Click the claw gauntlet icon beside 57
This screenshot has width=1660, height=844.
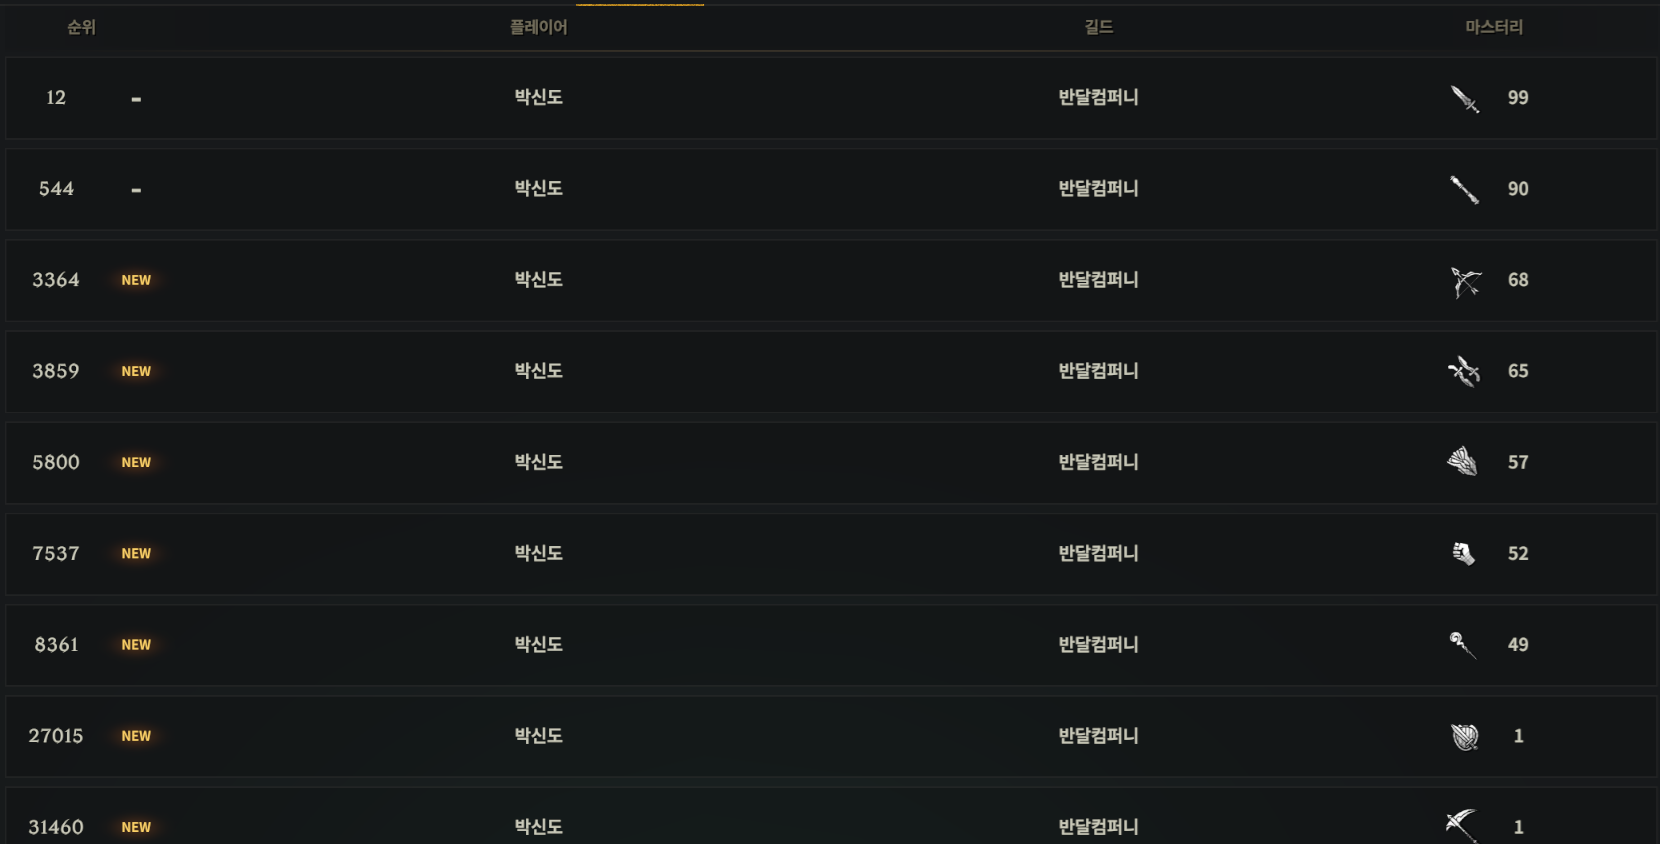tap(1463, 462)
